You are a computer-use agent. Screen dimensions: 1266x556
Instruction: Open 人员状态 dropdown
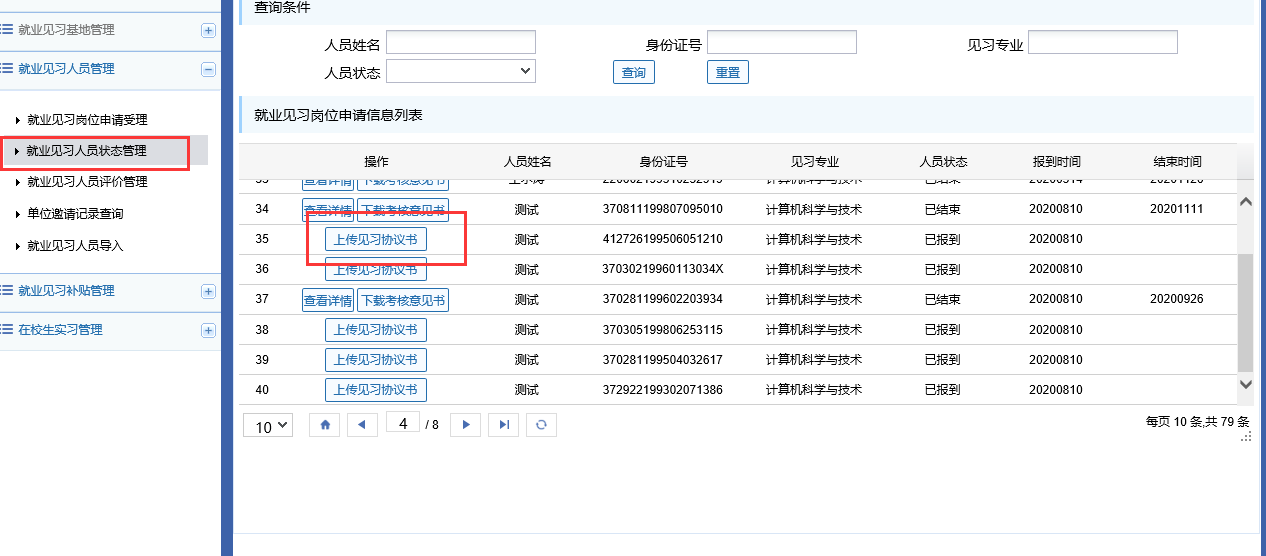[461, 71]
